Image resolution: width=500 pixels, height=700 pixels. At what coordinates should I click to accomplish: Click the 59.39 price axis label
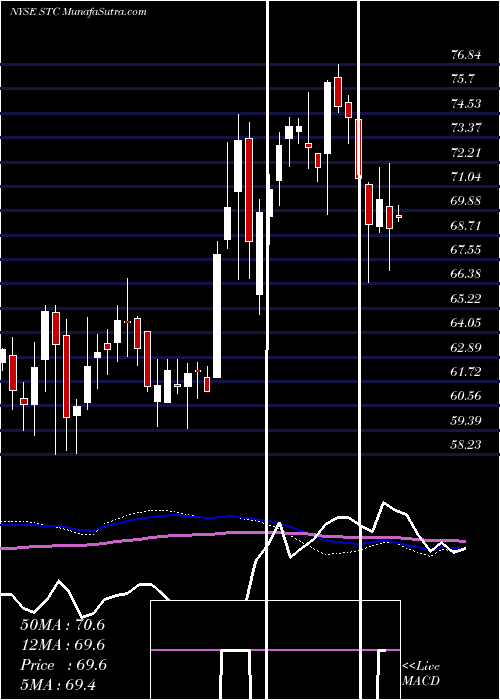(466, 420)
